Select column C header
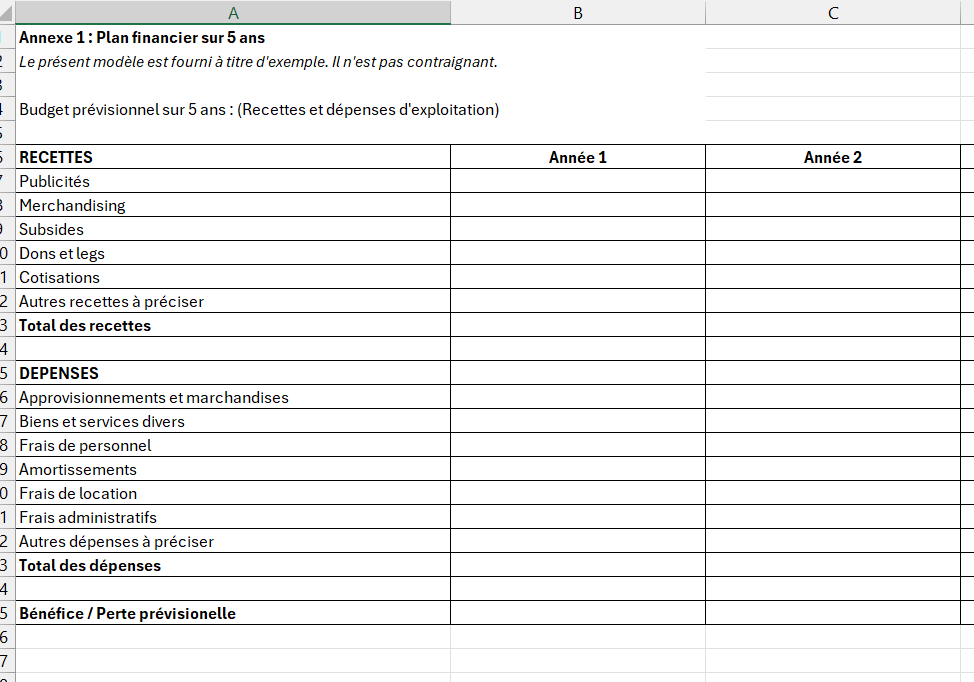Viewport: 974px width, 682px height. (833, 12)
